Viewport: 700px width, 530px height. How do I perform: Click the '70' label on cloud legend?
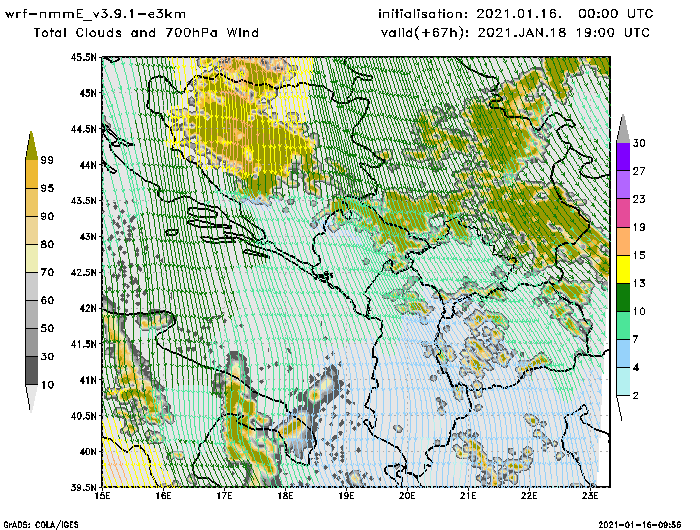click(47, 272)
